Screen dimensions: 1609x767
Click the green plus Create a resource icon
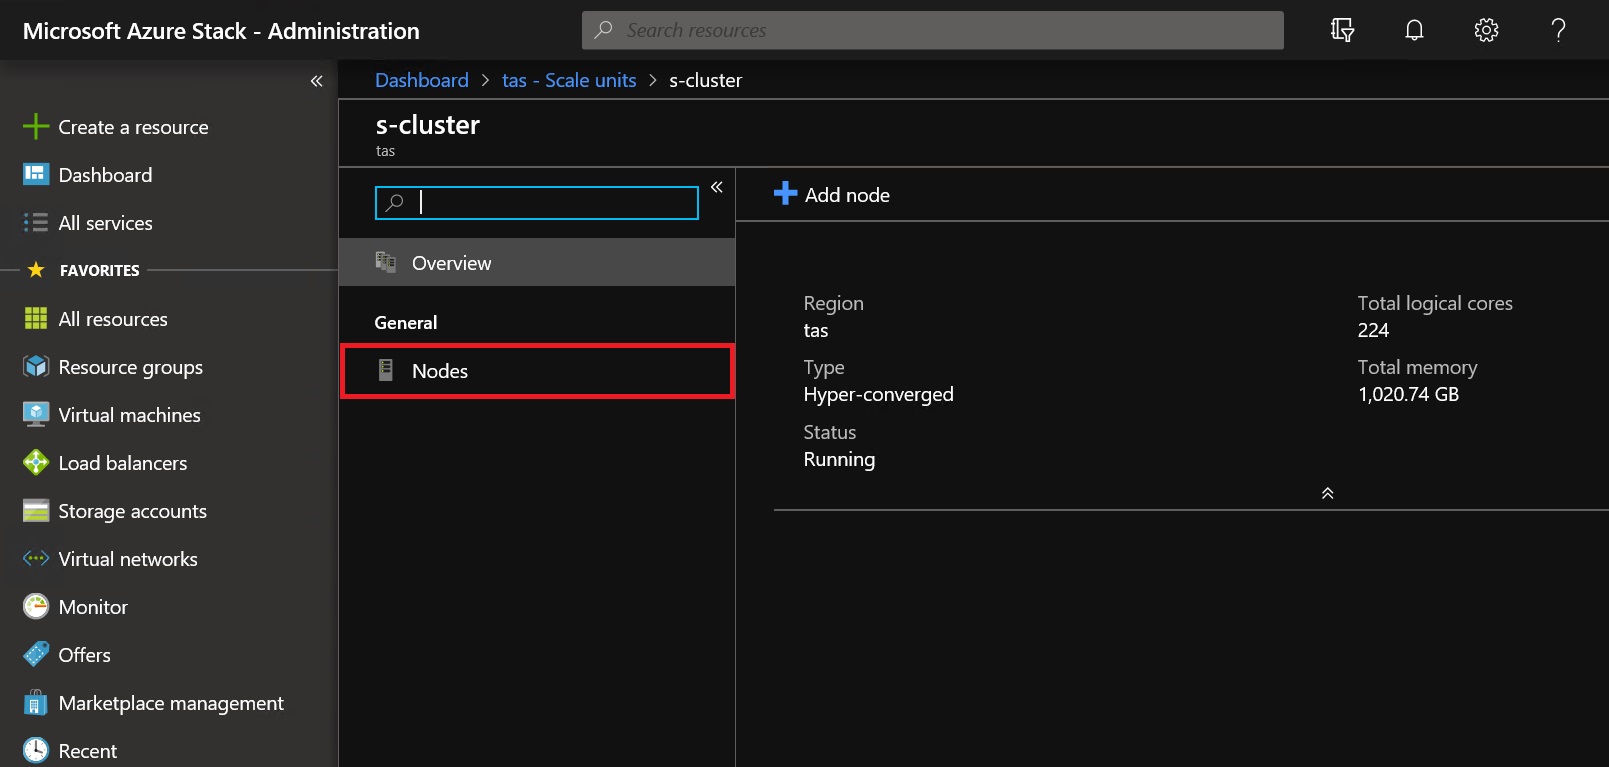[x=36, y=127]
